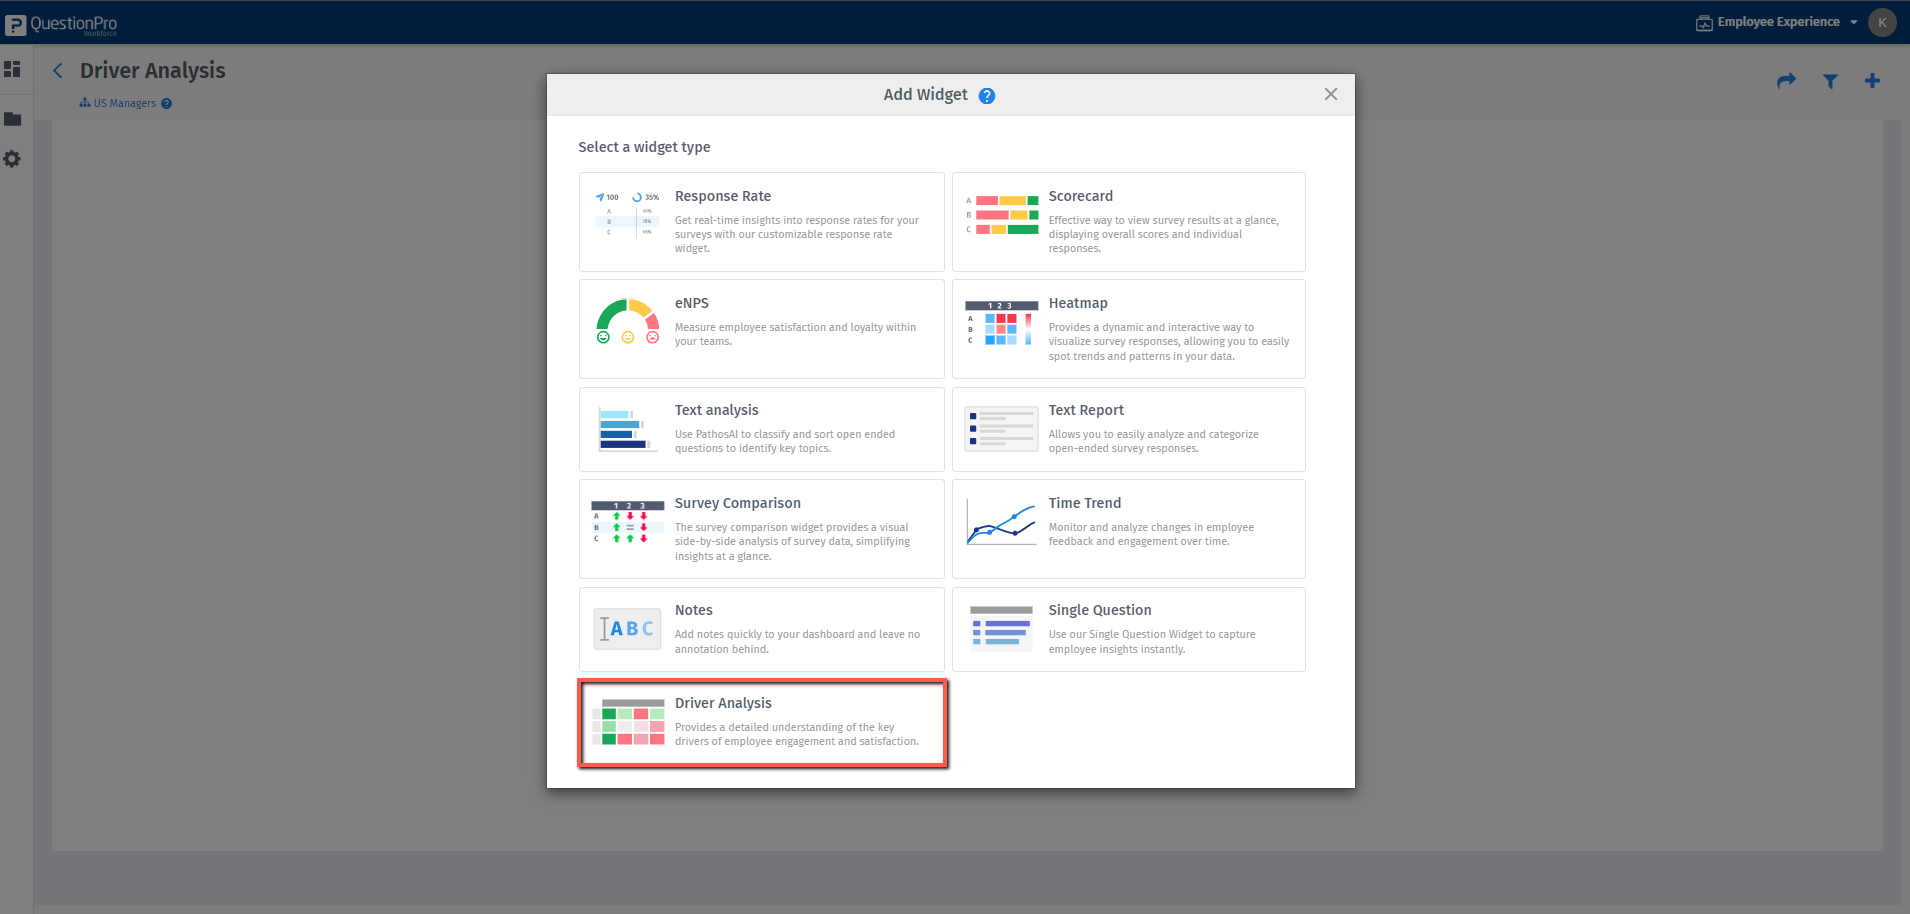Select the Text analysis widget

pos(761,429)
